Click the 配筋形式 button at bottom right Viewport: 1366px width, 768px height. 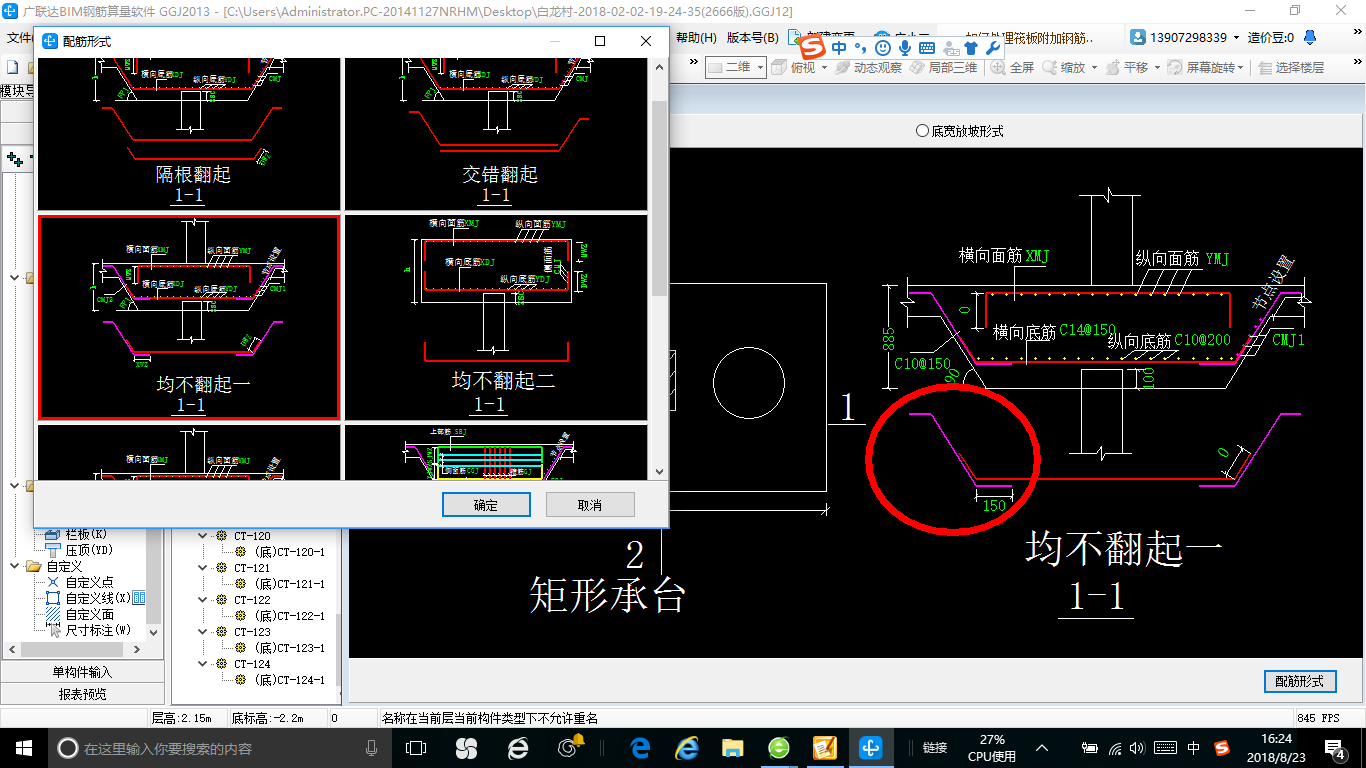(x=1300, y=681)
